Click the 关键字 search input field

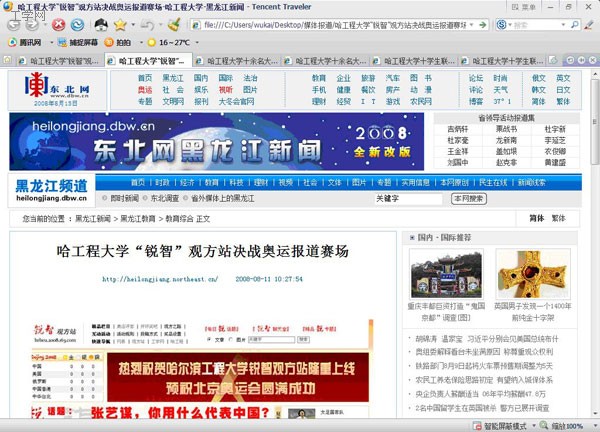(x=408, y=198)
